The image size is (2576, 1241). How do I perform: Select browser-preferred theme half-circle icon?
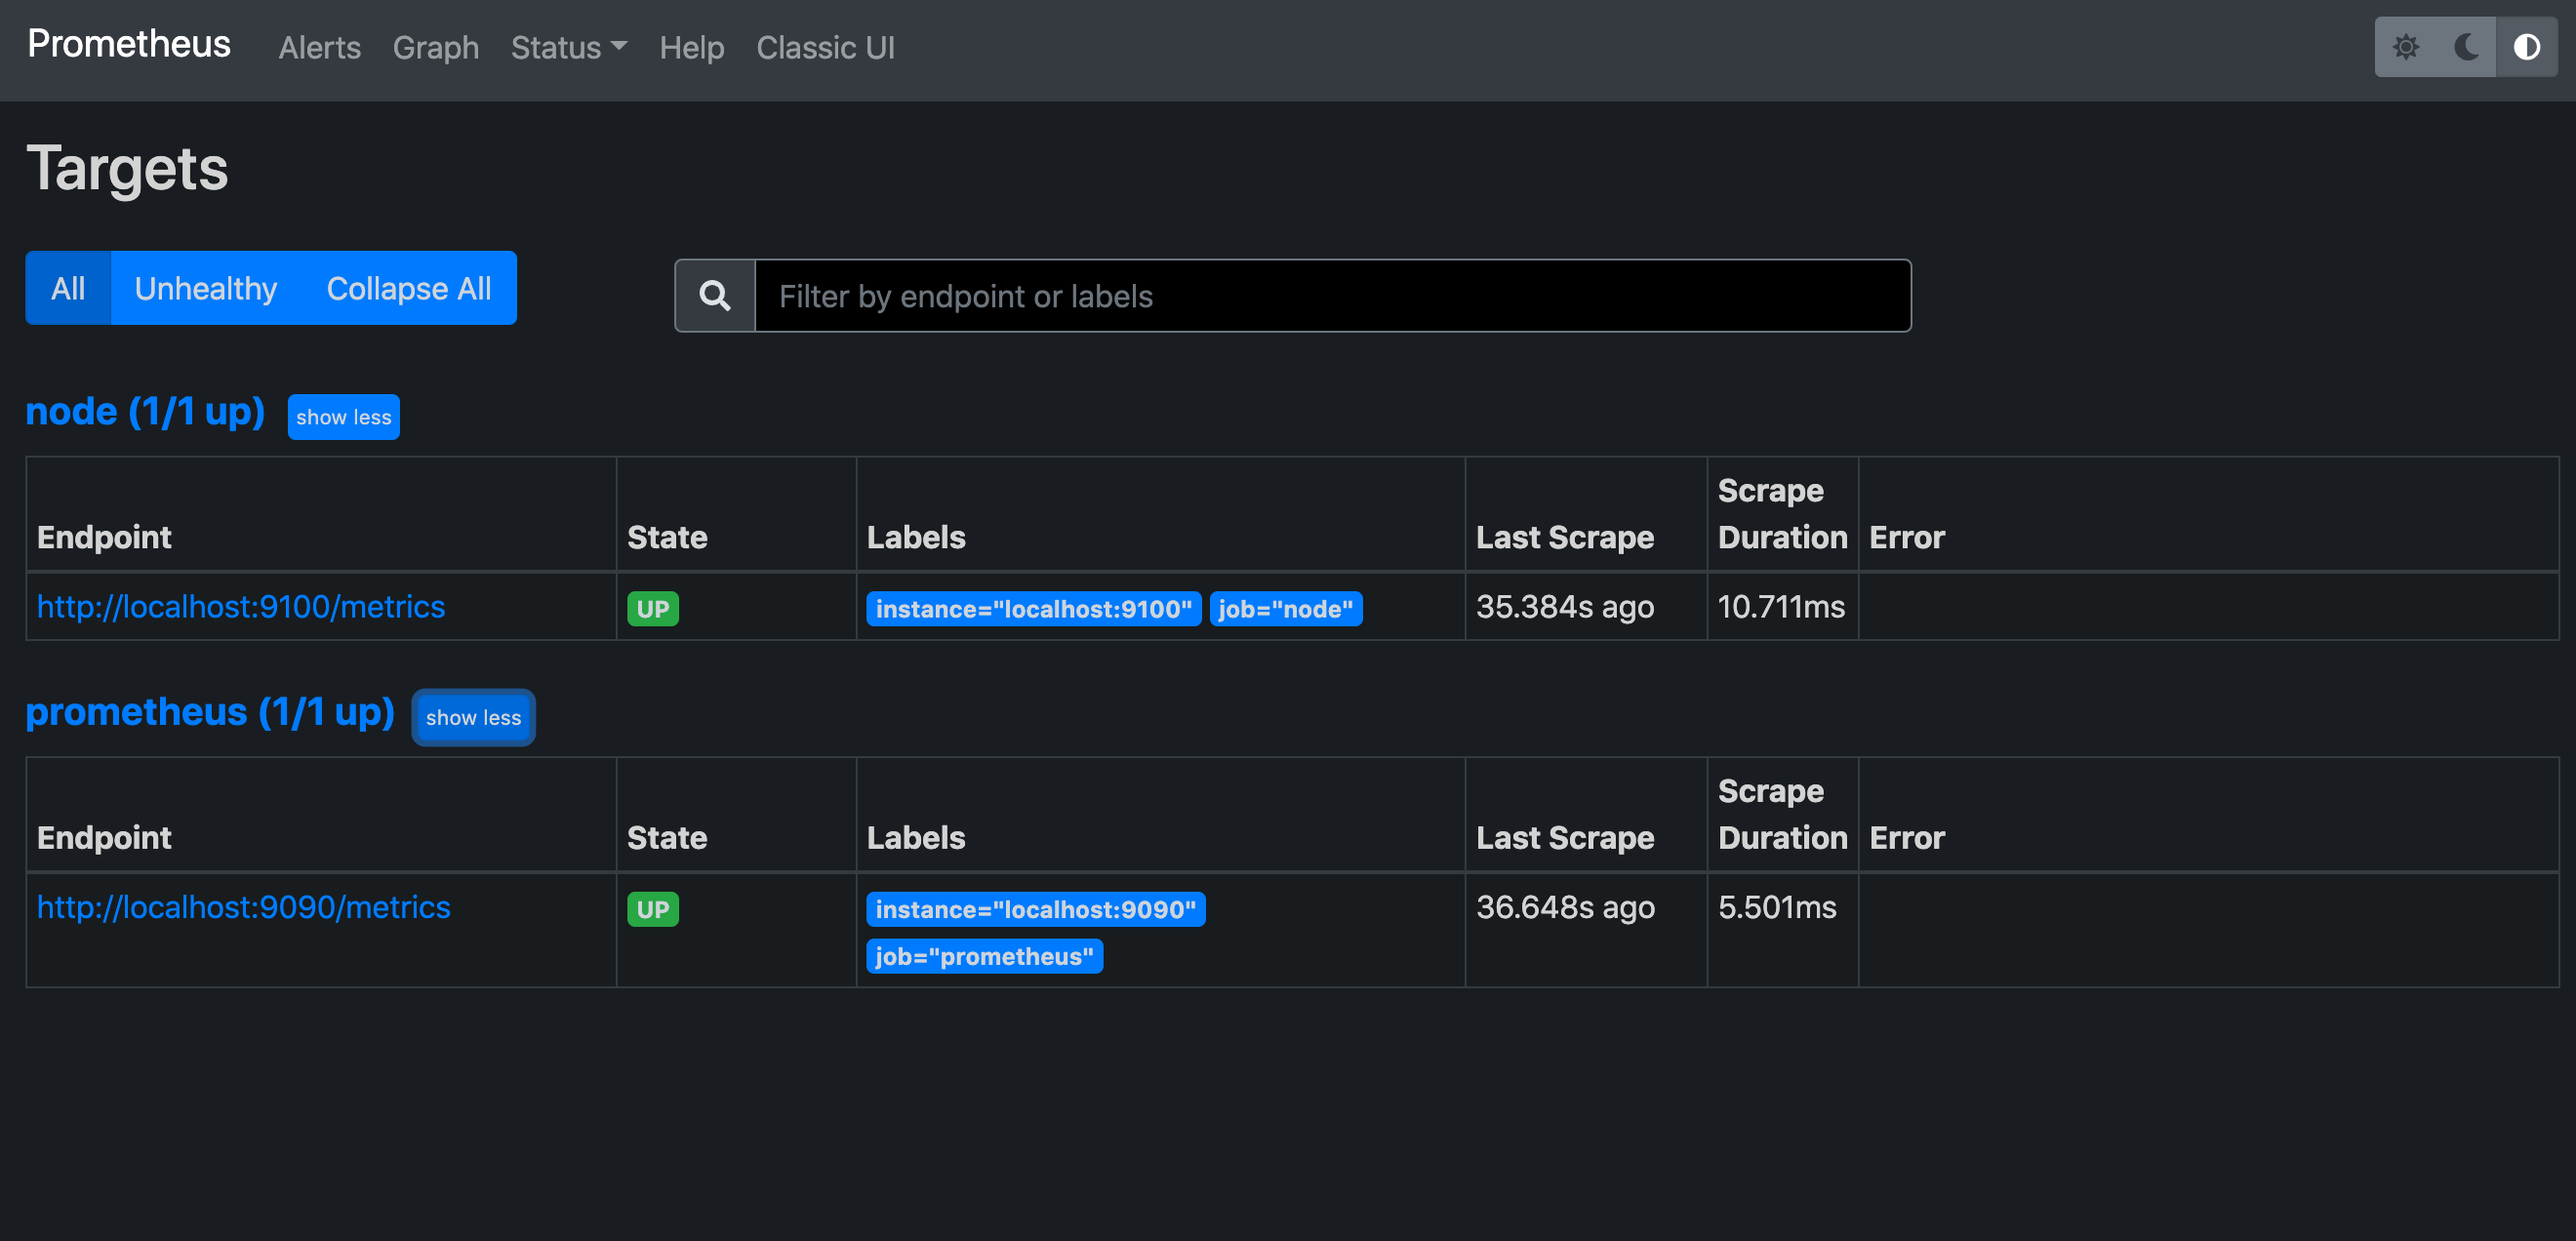(x=2526, y=47)
